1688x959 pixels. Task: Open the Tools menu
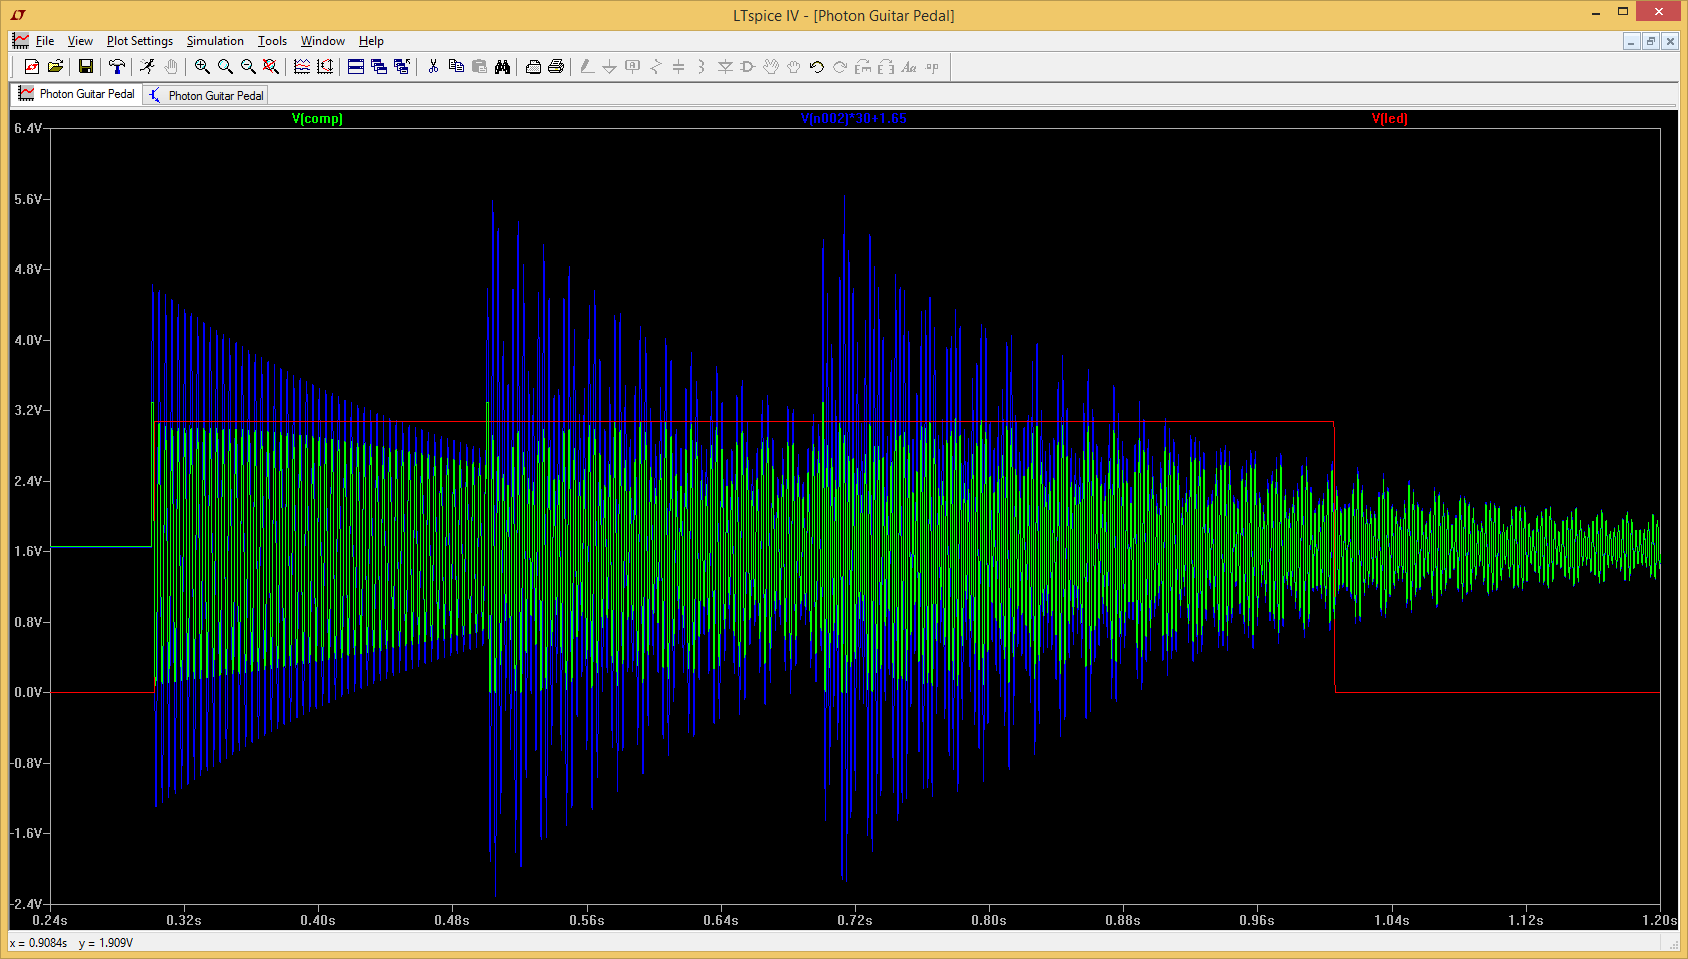(x=272, y=41)
